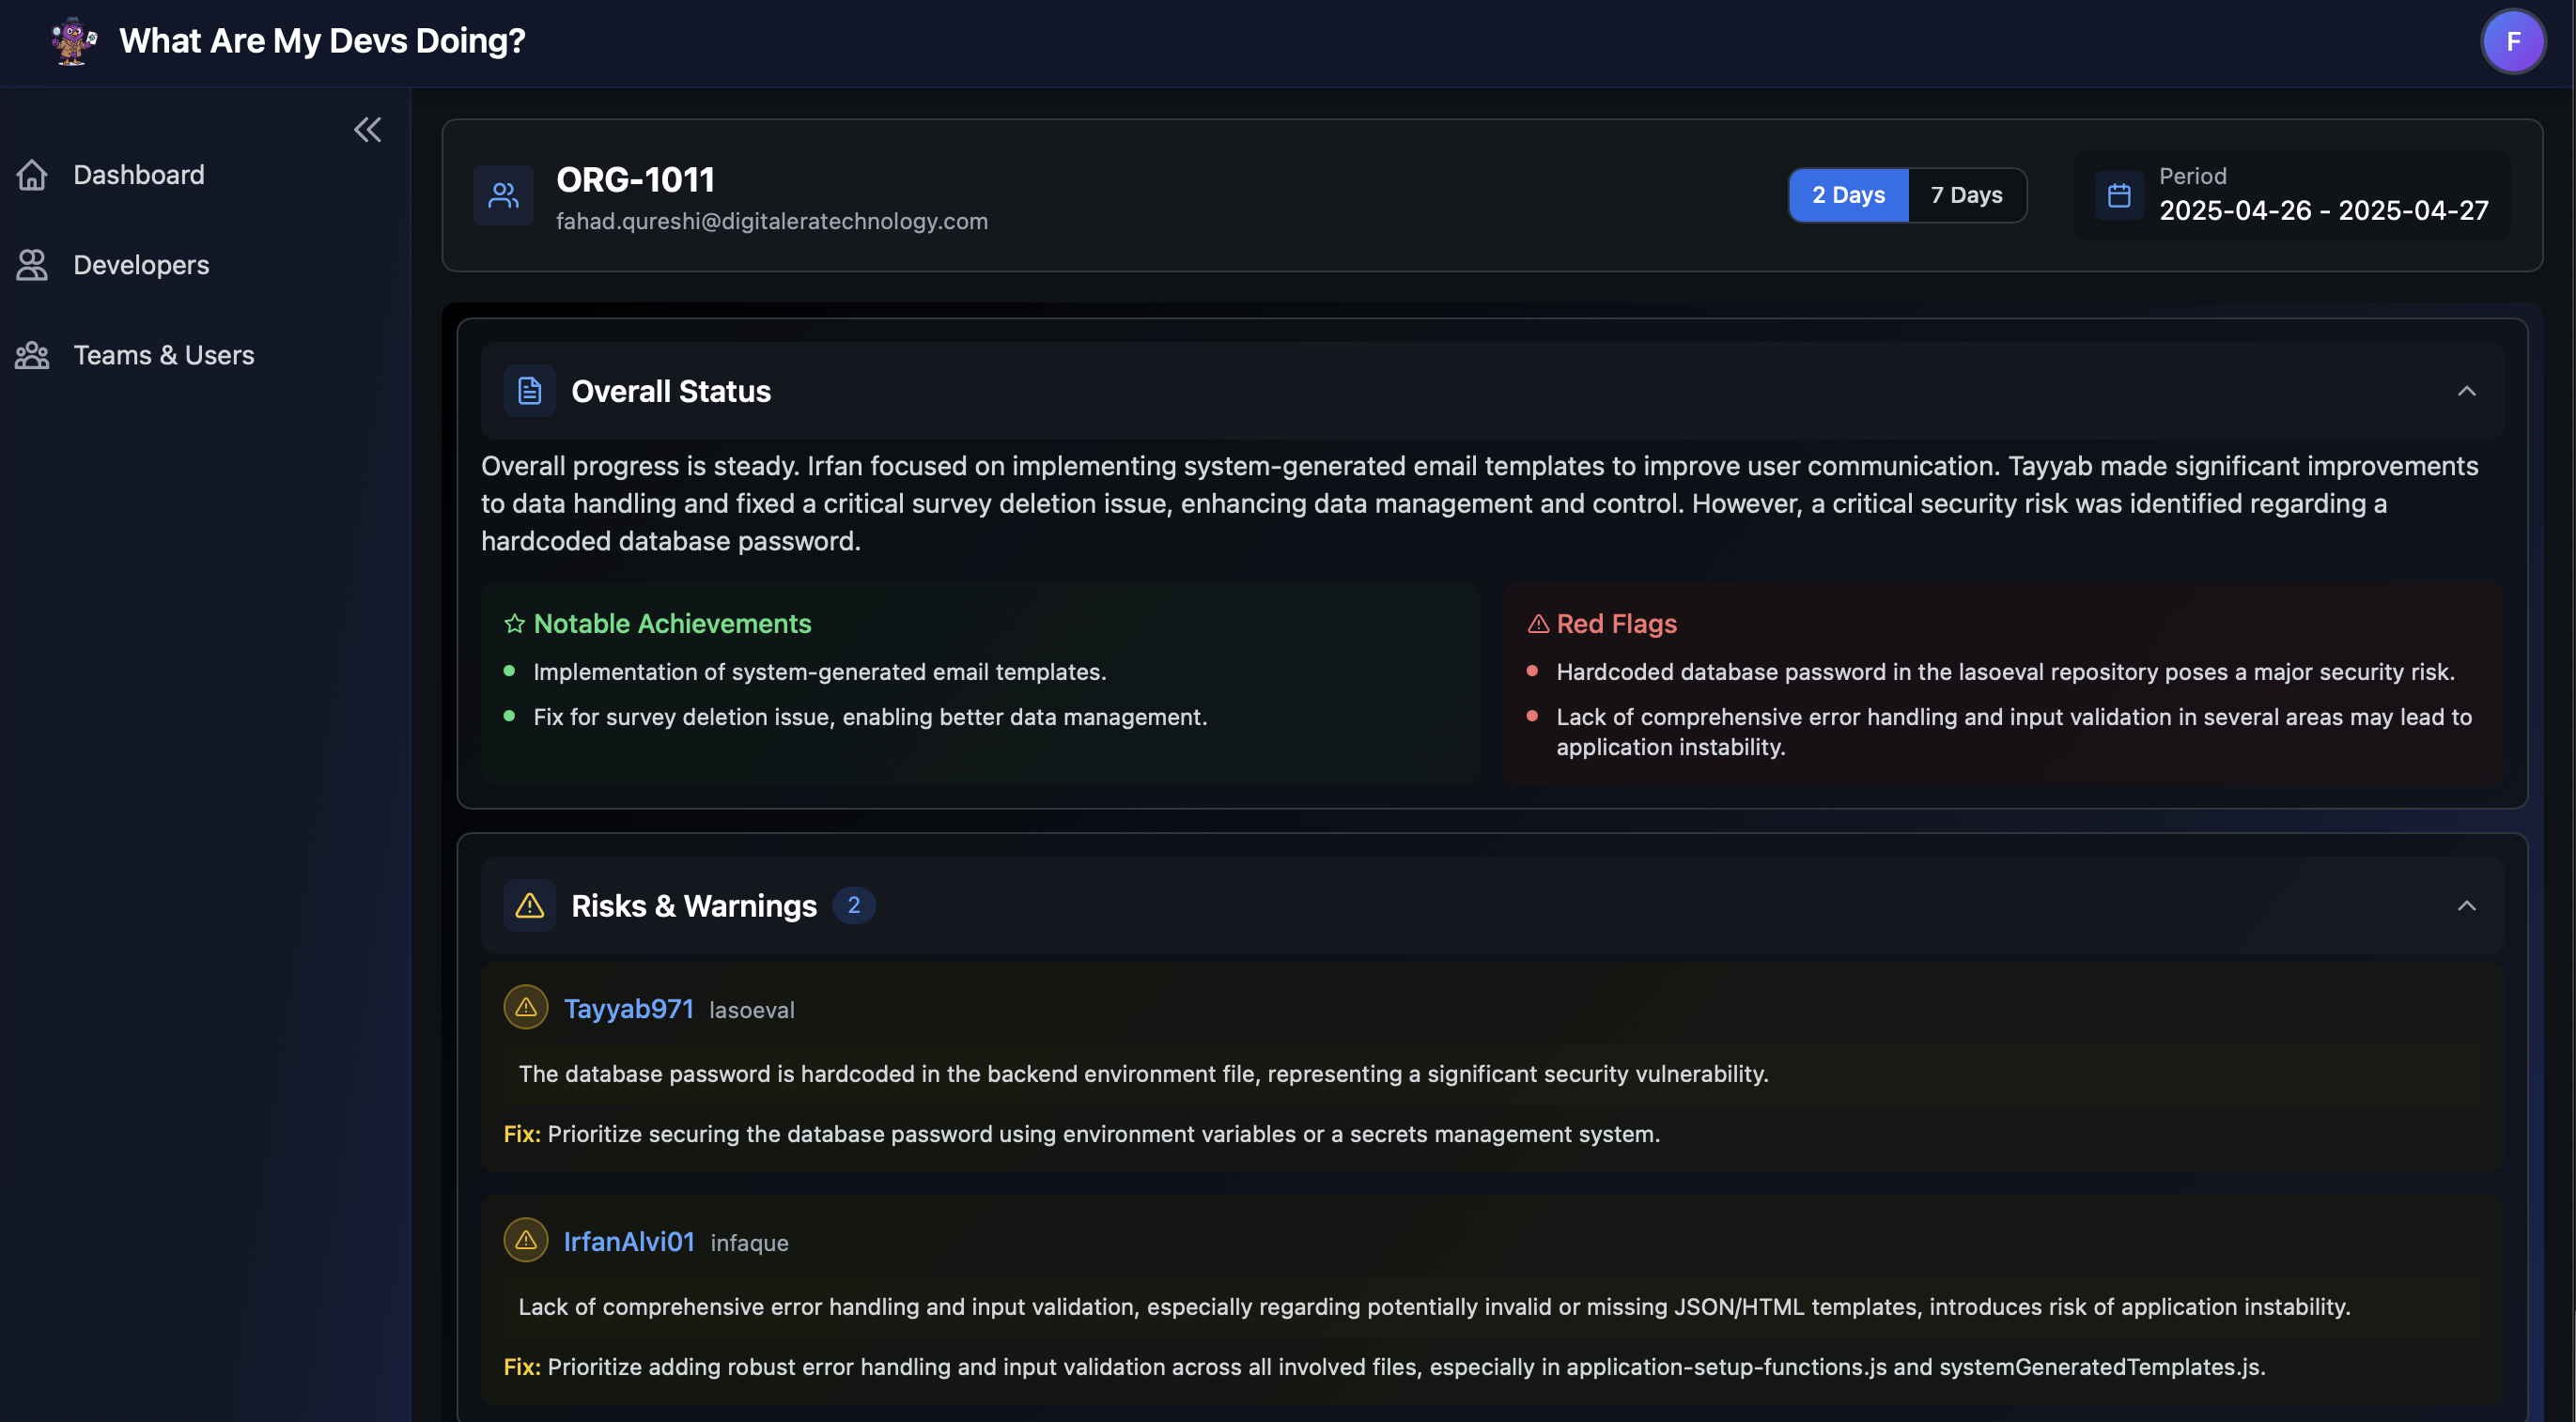This screenshot has height=1422, width=2576.
Task: Click the Fix line about securing database password
Action: [x=1081, y=1135]
